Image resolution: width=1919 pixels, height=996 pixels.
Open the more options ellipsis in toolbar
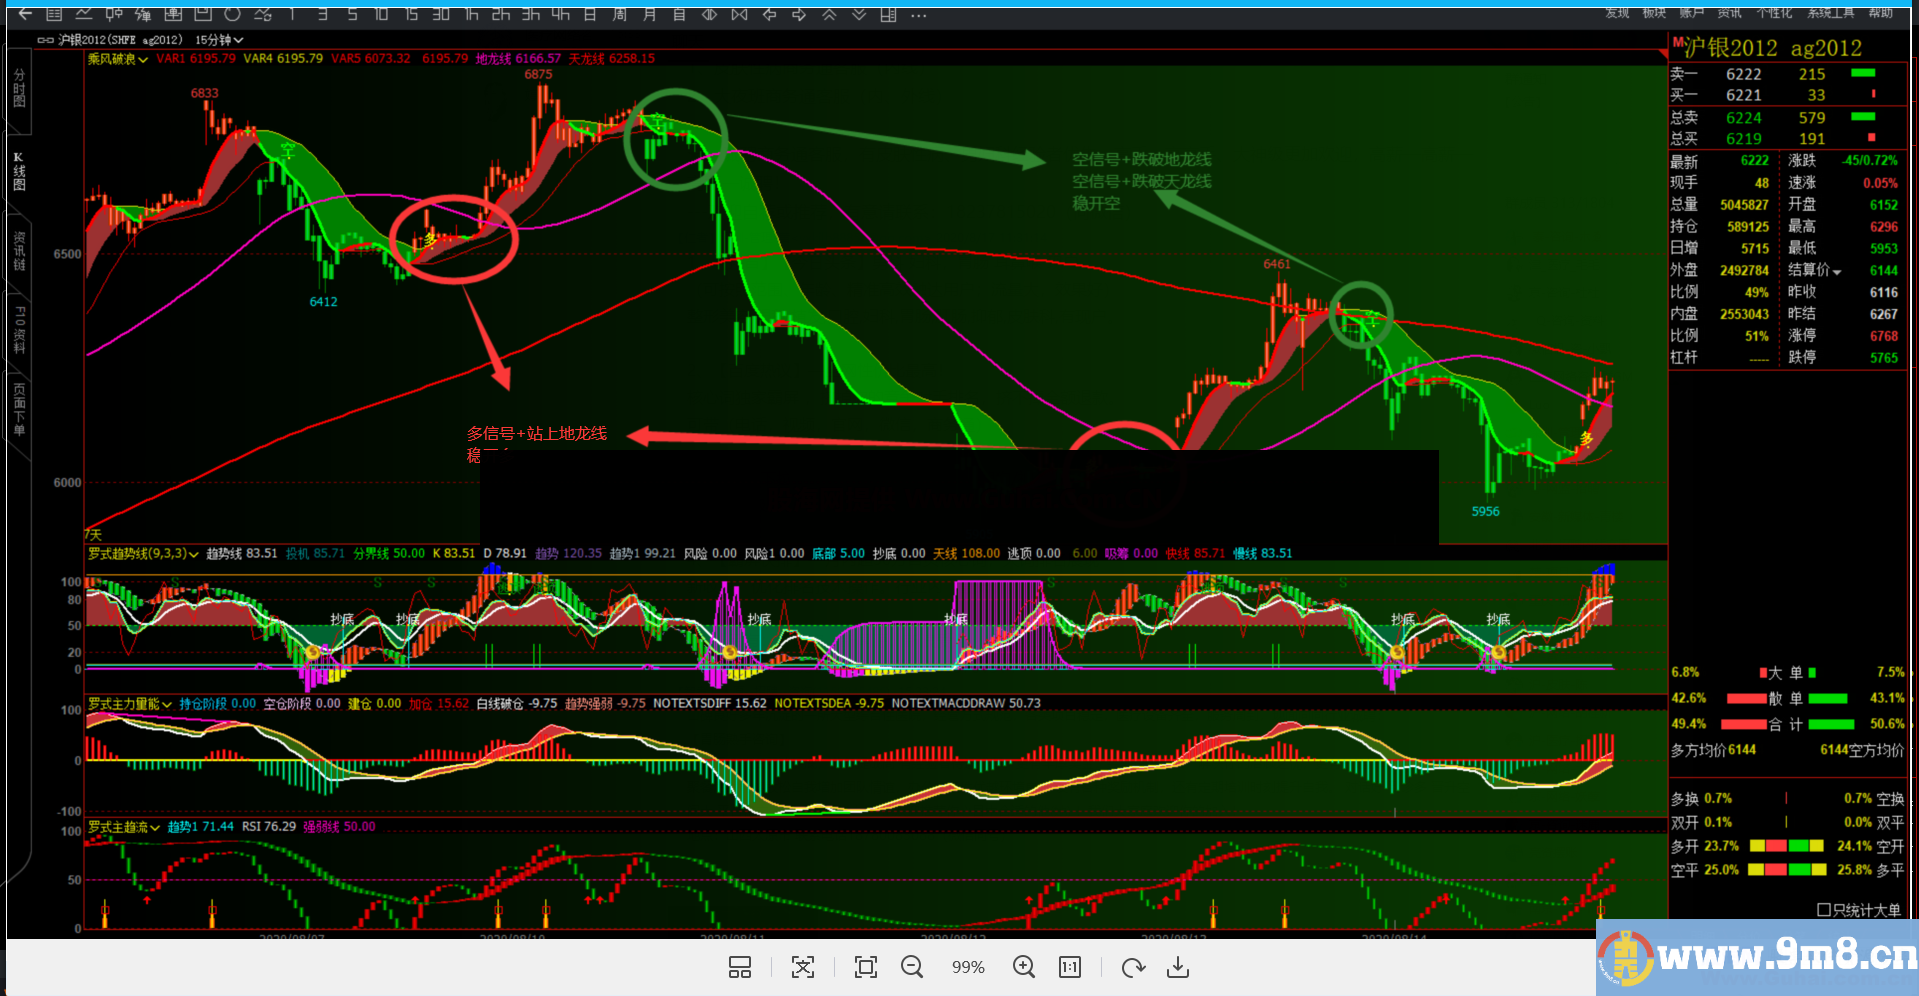pyautogui.click(x=919, y=15)
